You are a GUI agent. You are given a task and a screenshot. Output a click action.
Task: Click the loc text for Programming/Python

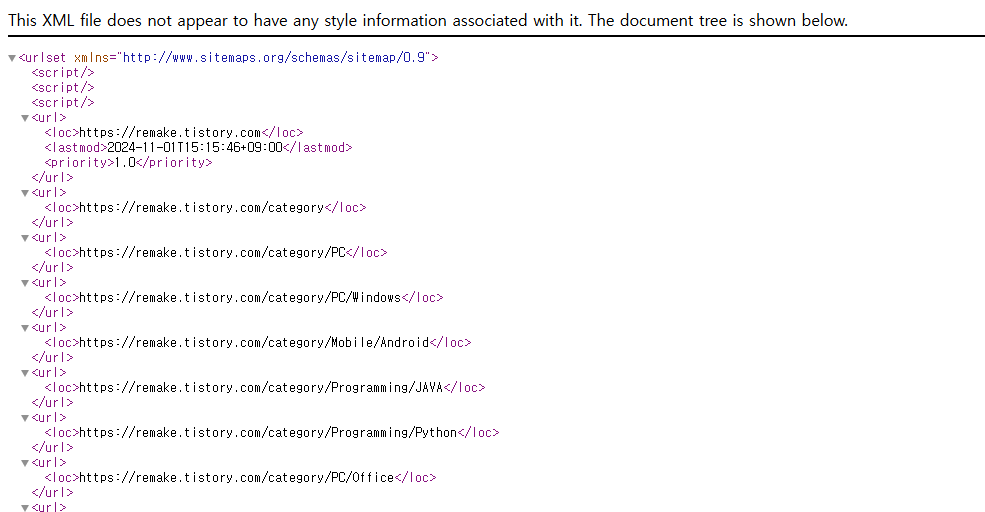click(268, 433)
